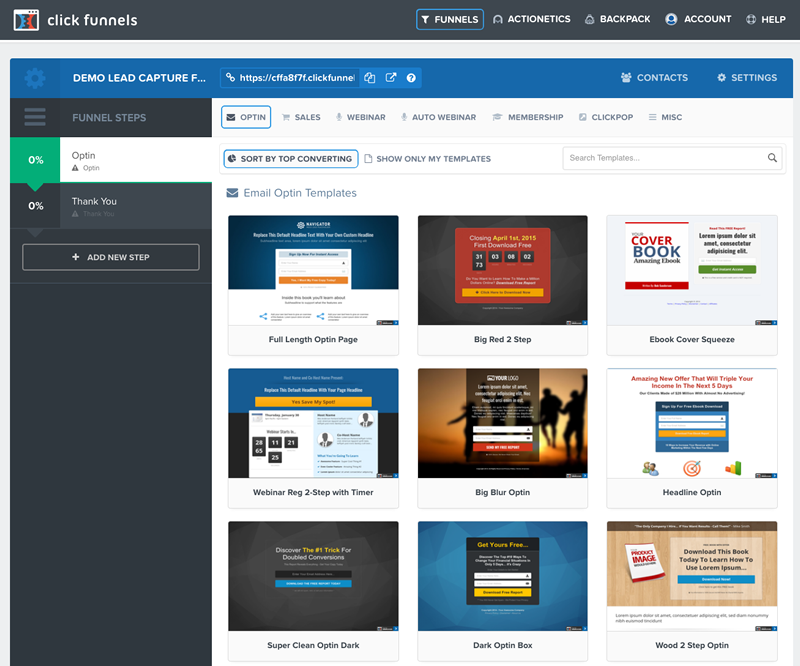Choose the Headline Optin template

692,438
